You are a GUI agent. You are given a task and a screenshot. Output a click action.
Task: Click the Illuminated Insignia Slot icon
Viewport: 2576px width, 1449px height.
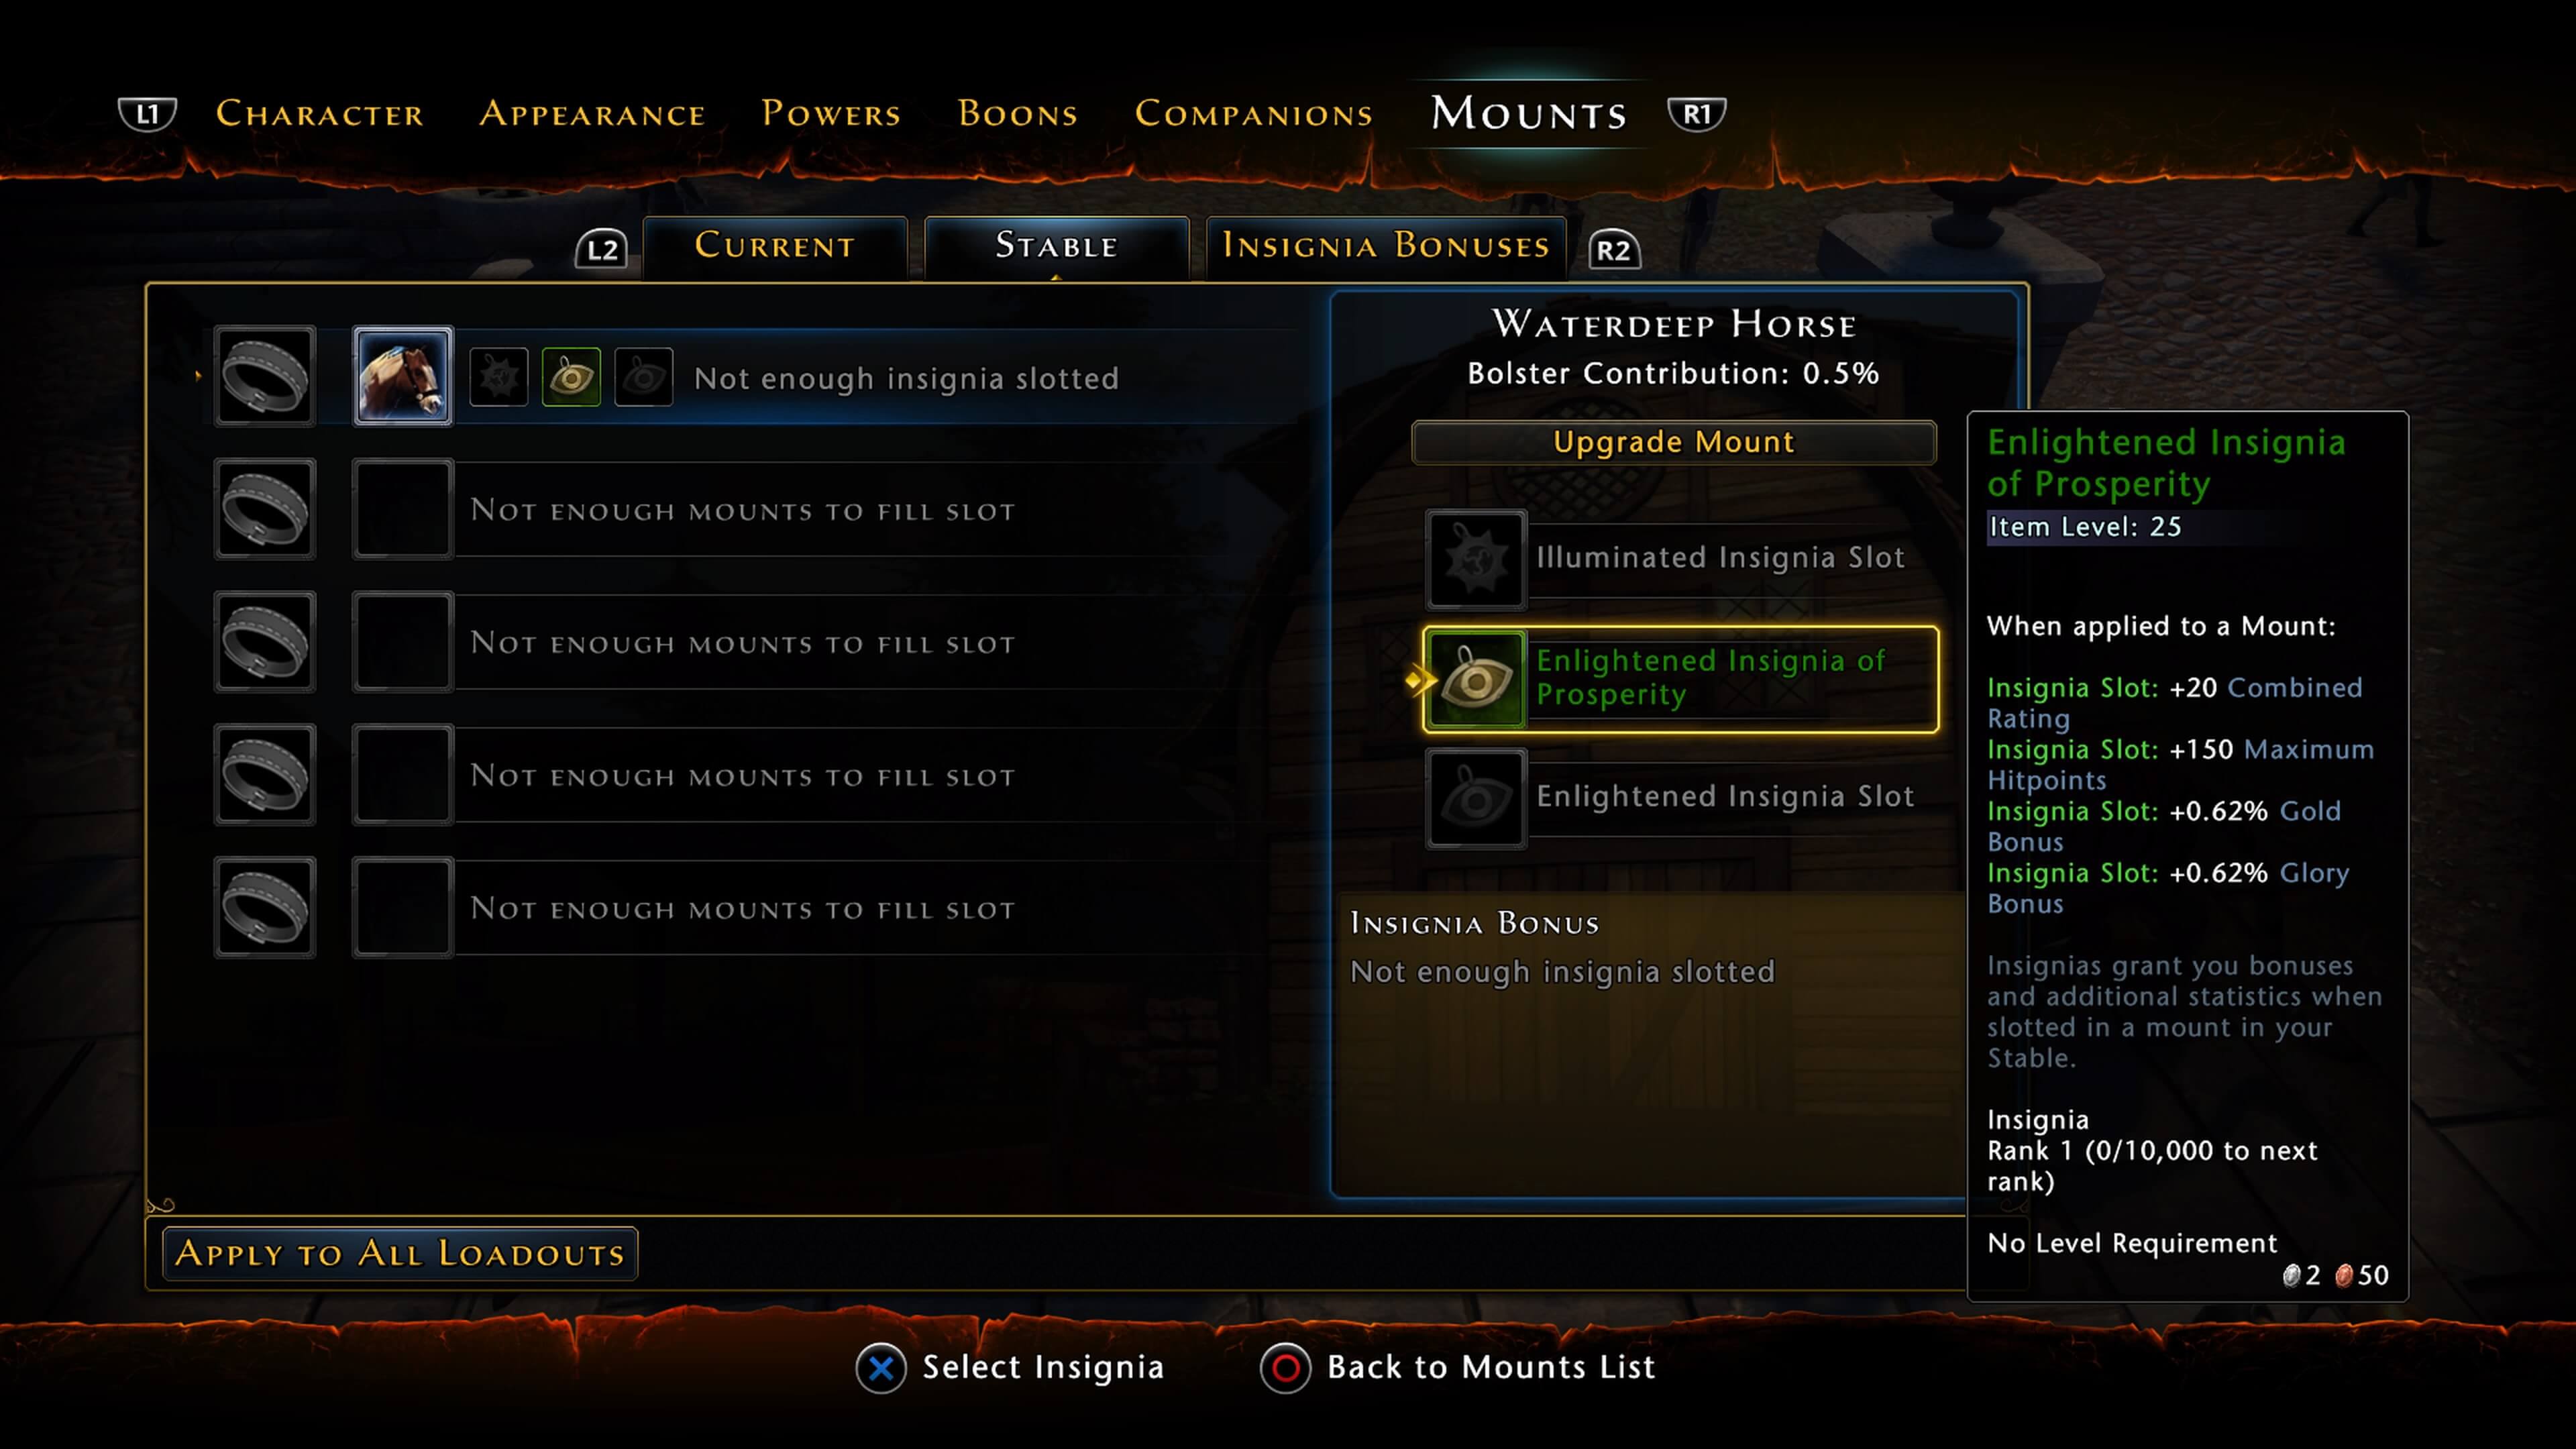(x=1476, y=559)
